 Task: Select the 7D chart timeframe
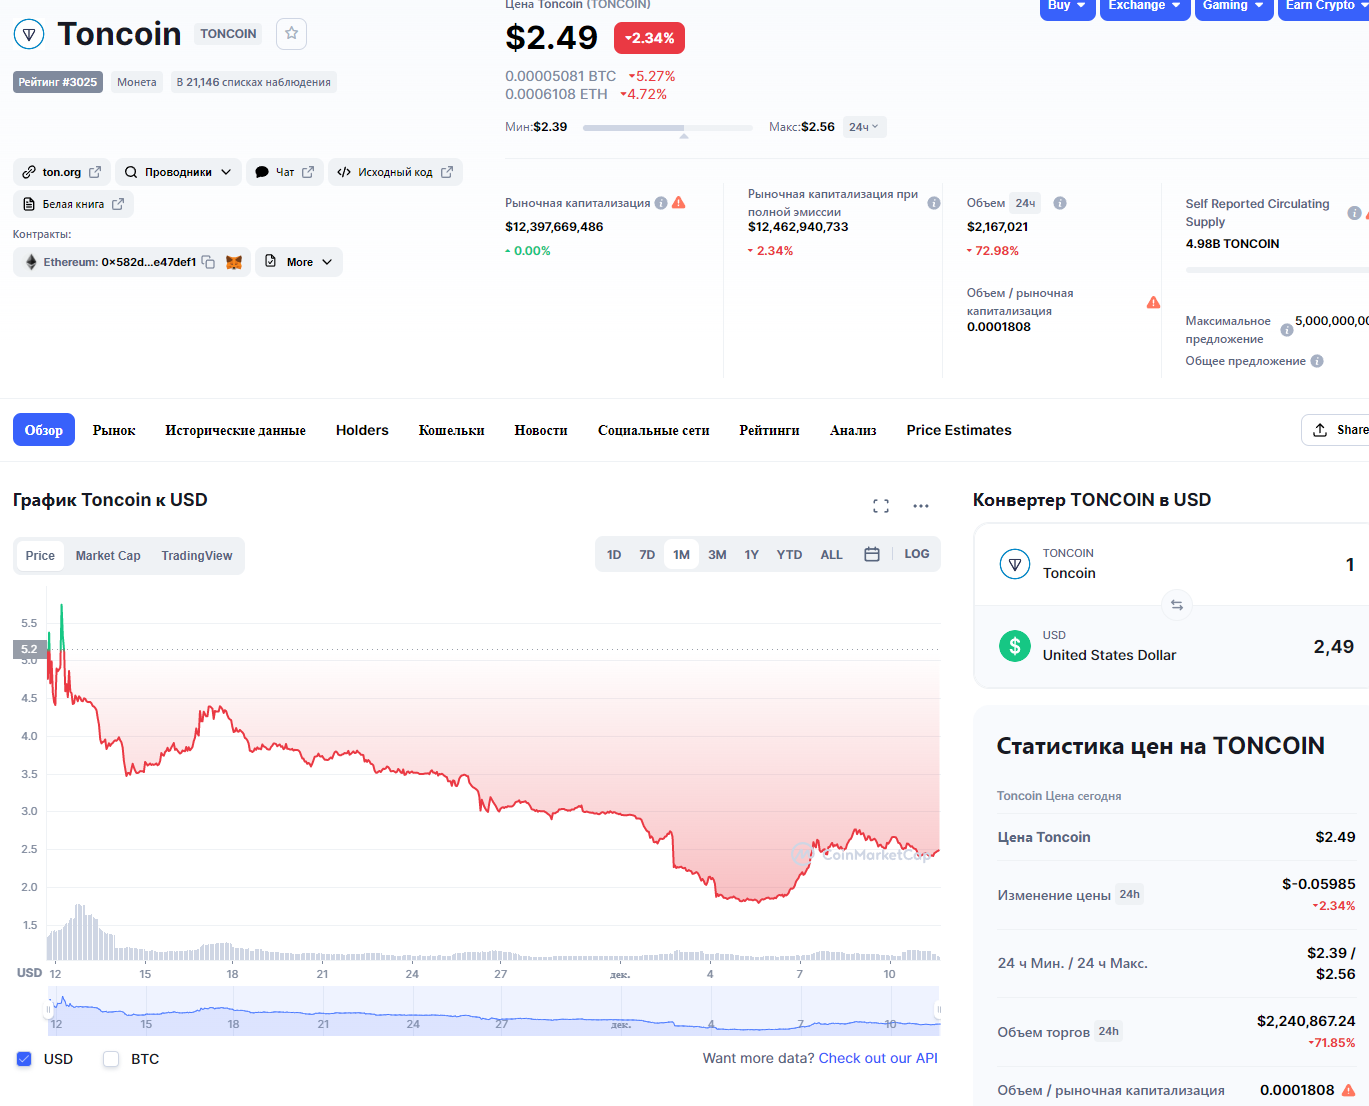click(x=647, y=554)
